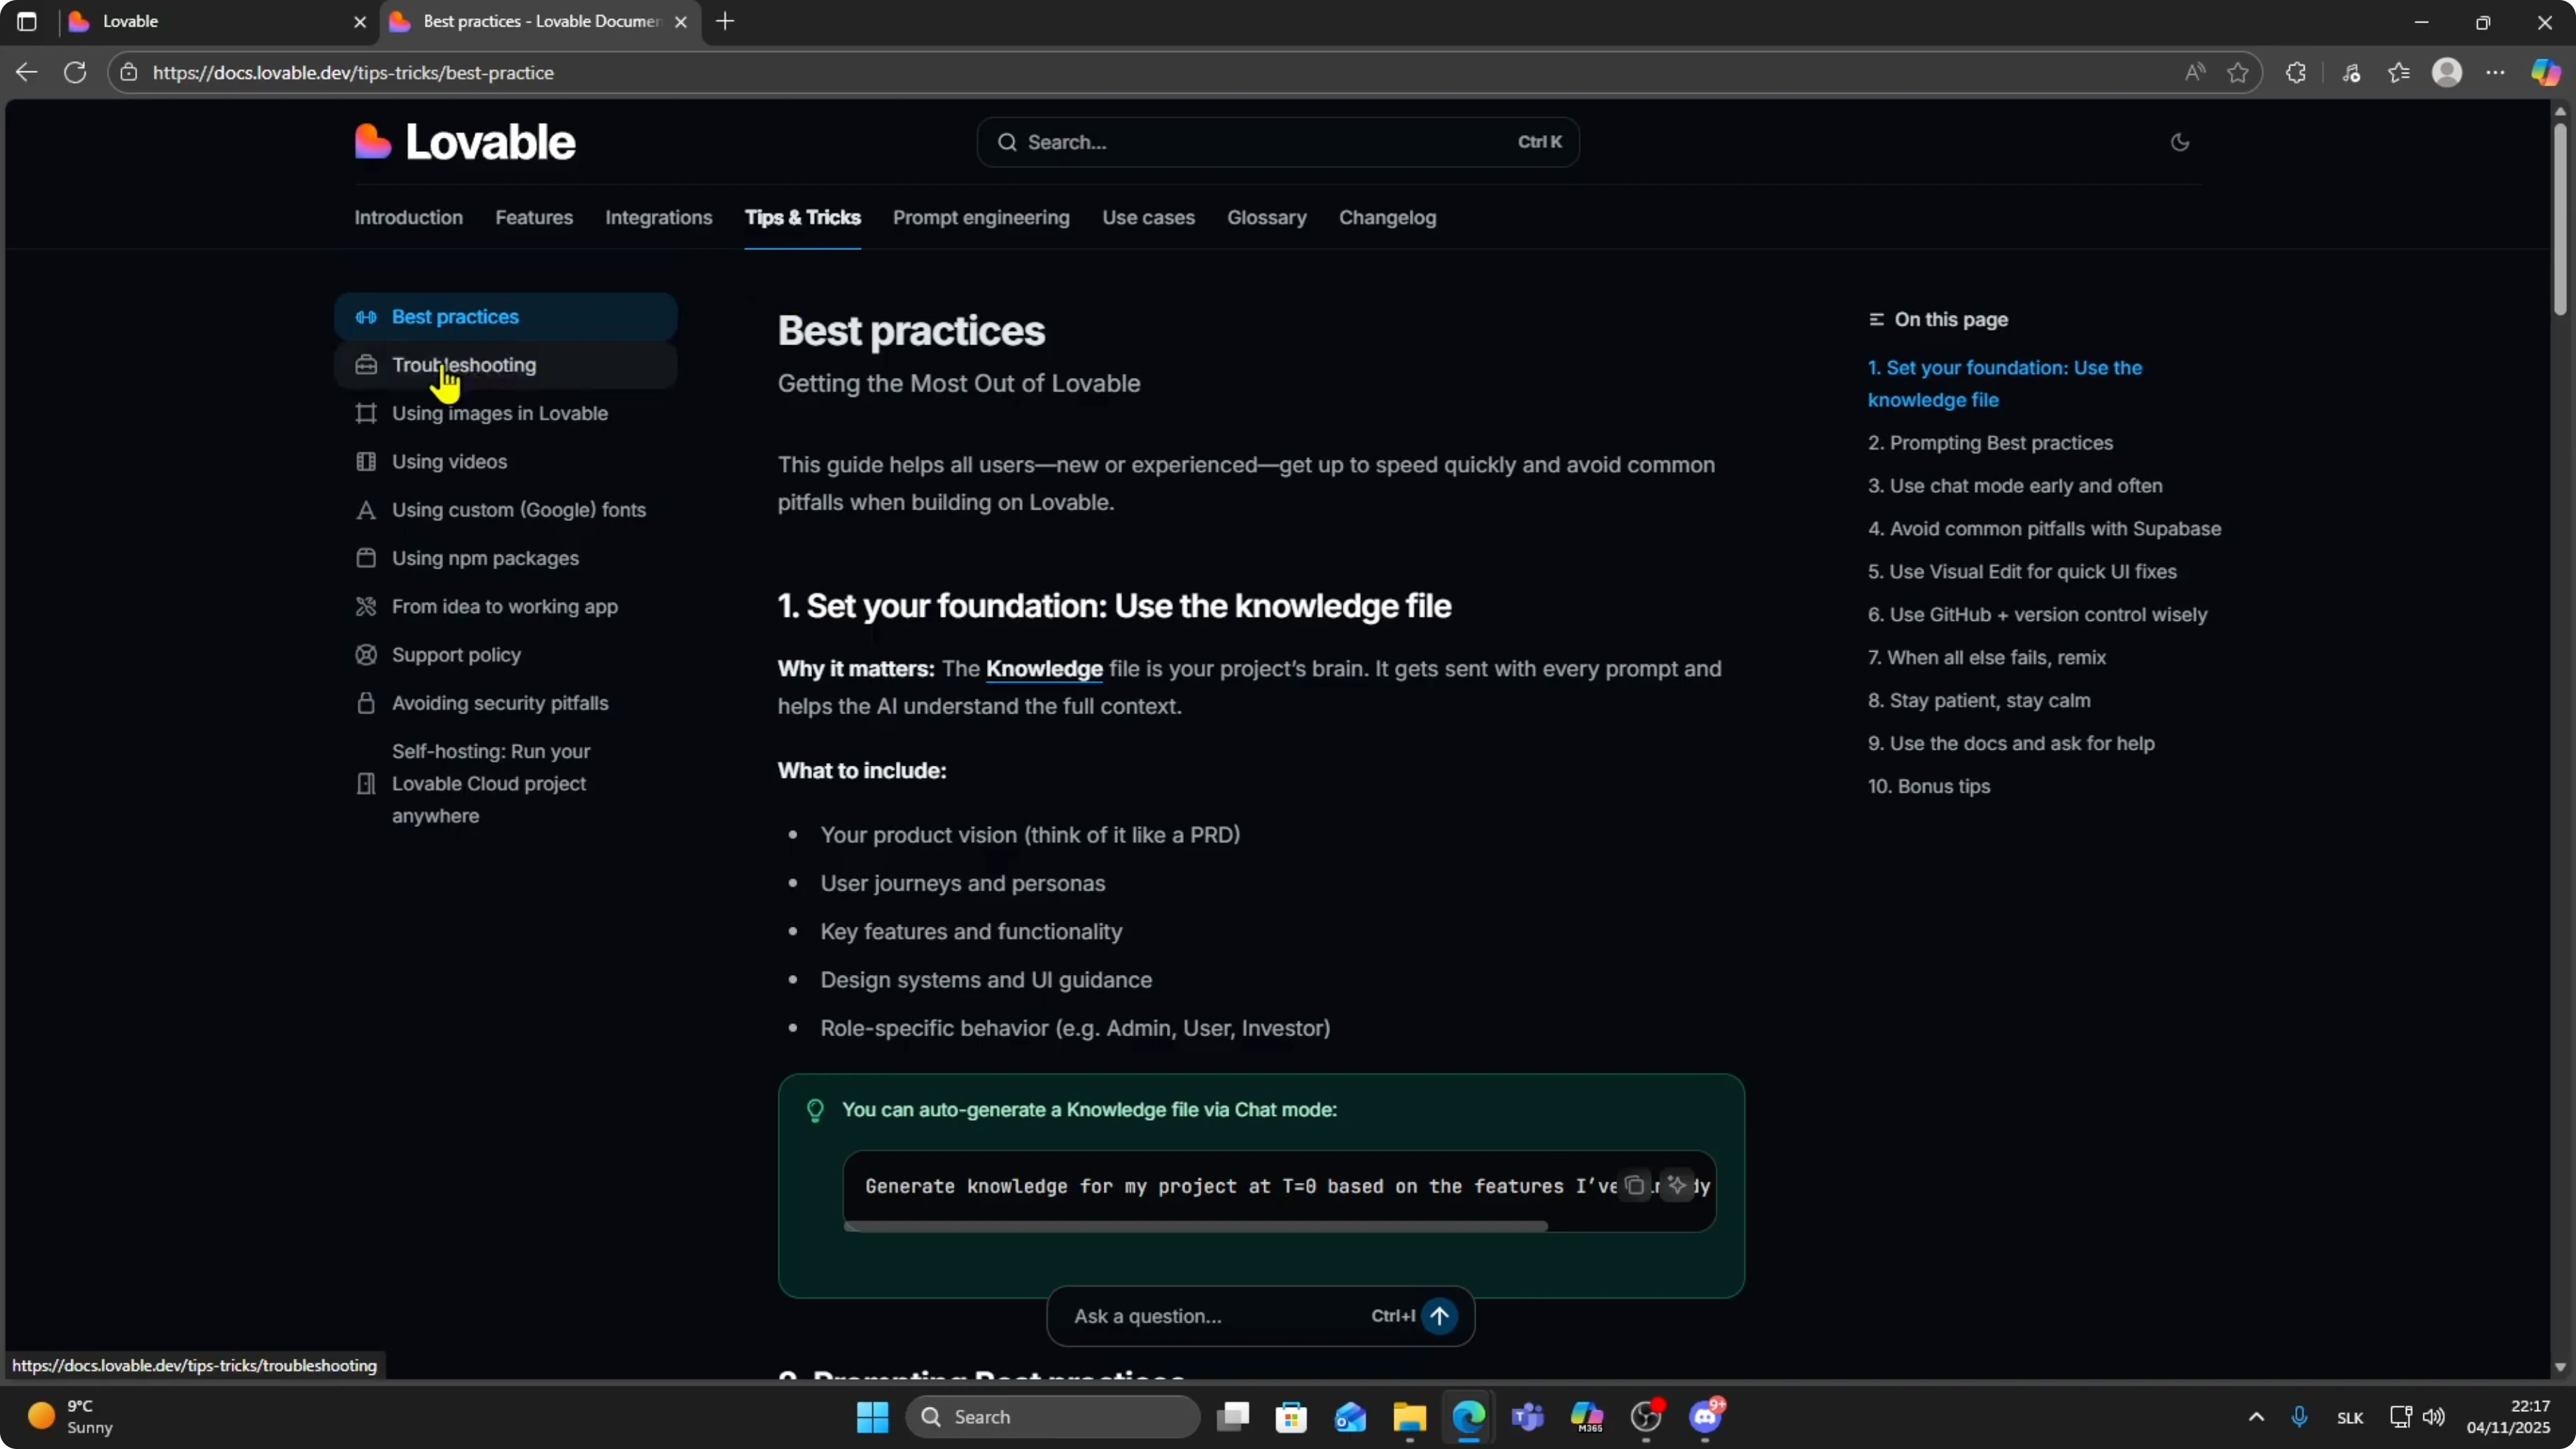Open the Knowledge link in the paragraph
The height and width of the screenshot is (1449, 2576).
pyautogui.click(x=1044, y=669)
